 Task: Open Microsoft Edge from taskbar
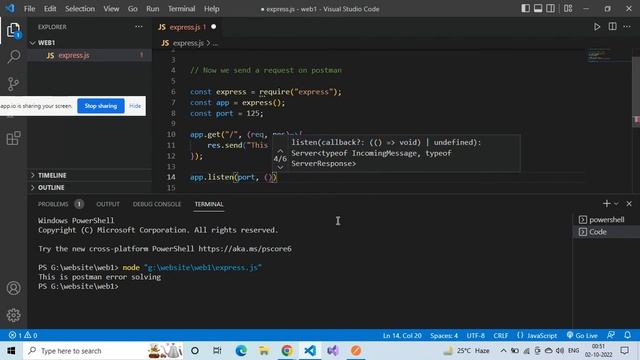tap(241, 351)
